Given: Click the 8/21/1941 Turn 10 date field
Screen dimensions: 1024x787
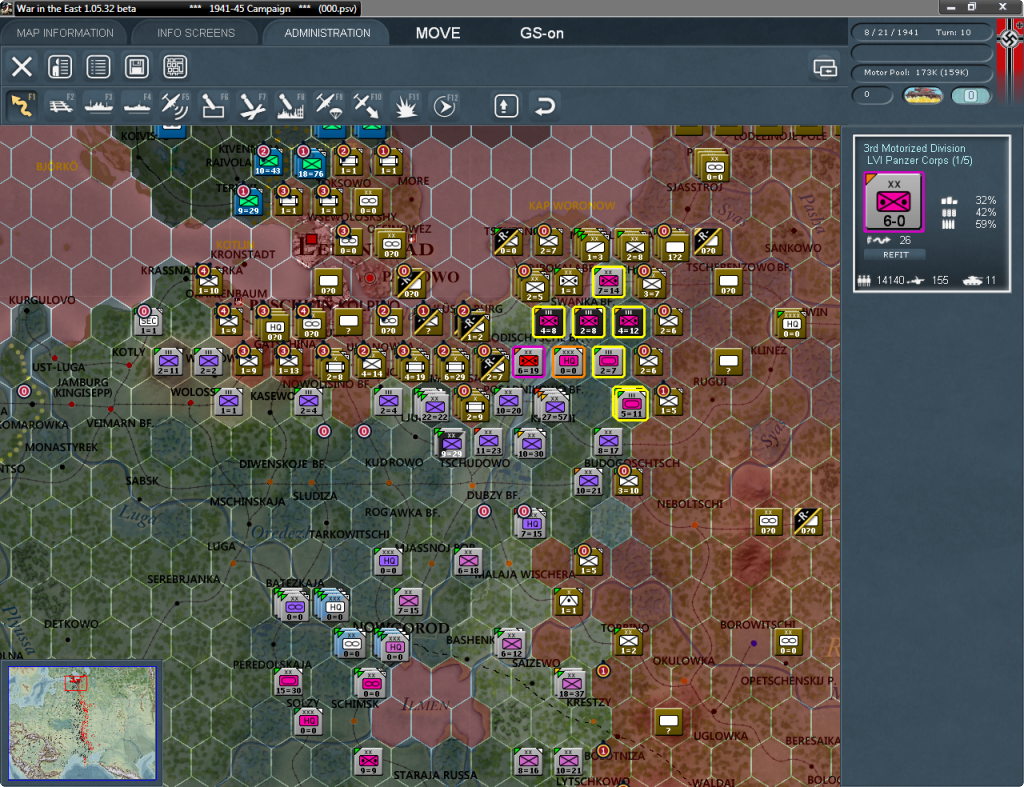Looking at the screenshot, I should pos(921,32).
